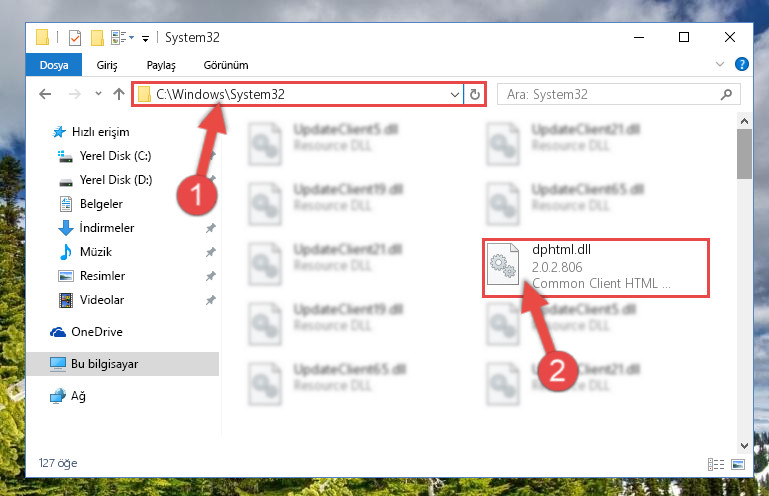The height and width of the screenshot is (496, 769).
Task: Switch to large icons view layout
Action: pyautogui.click(x=738, y=464)
